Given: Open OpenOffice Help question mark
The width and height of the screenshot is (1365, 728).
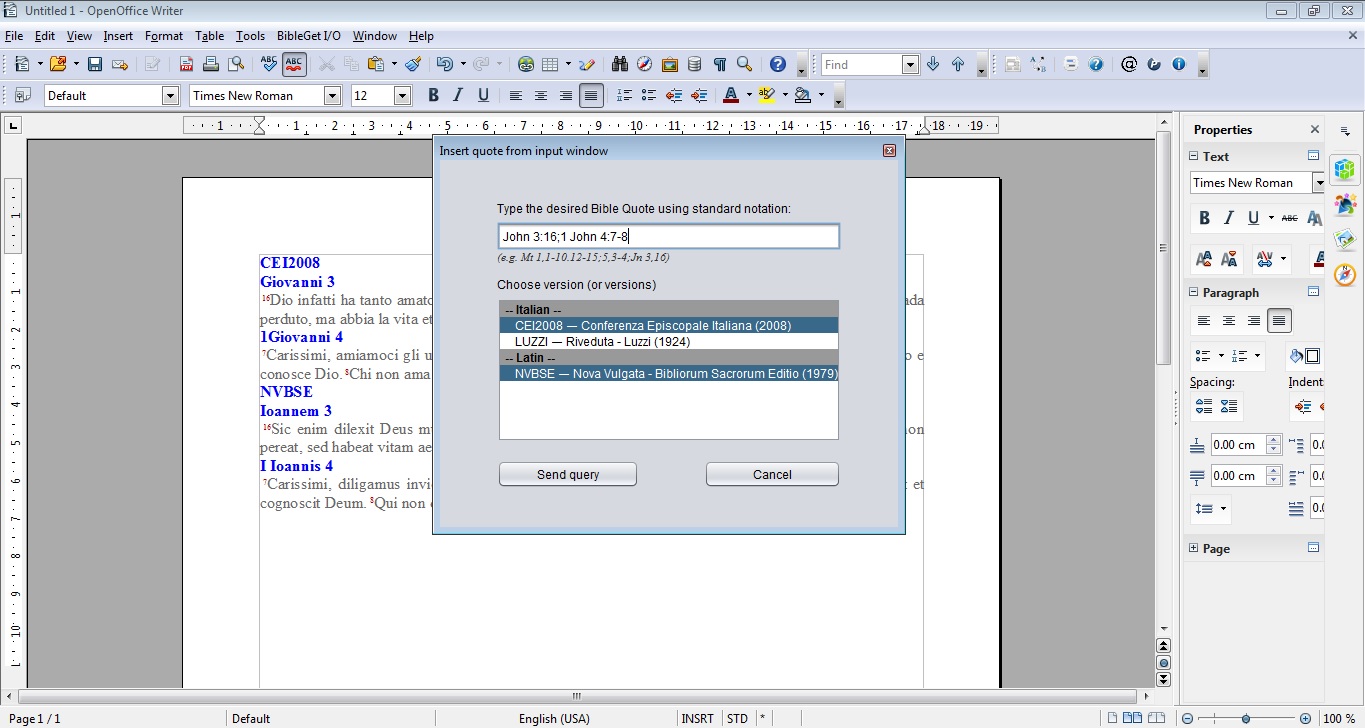Looking at the screenshot, I should point(778,64).
